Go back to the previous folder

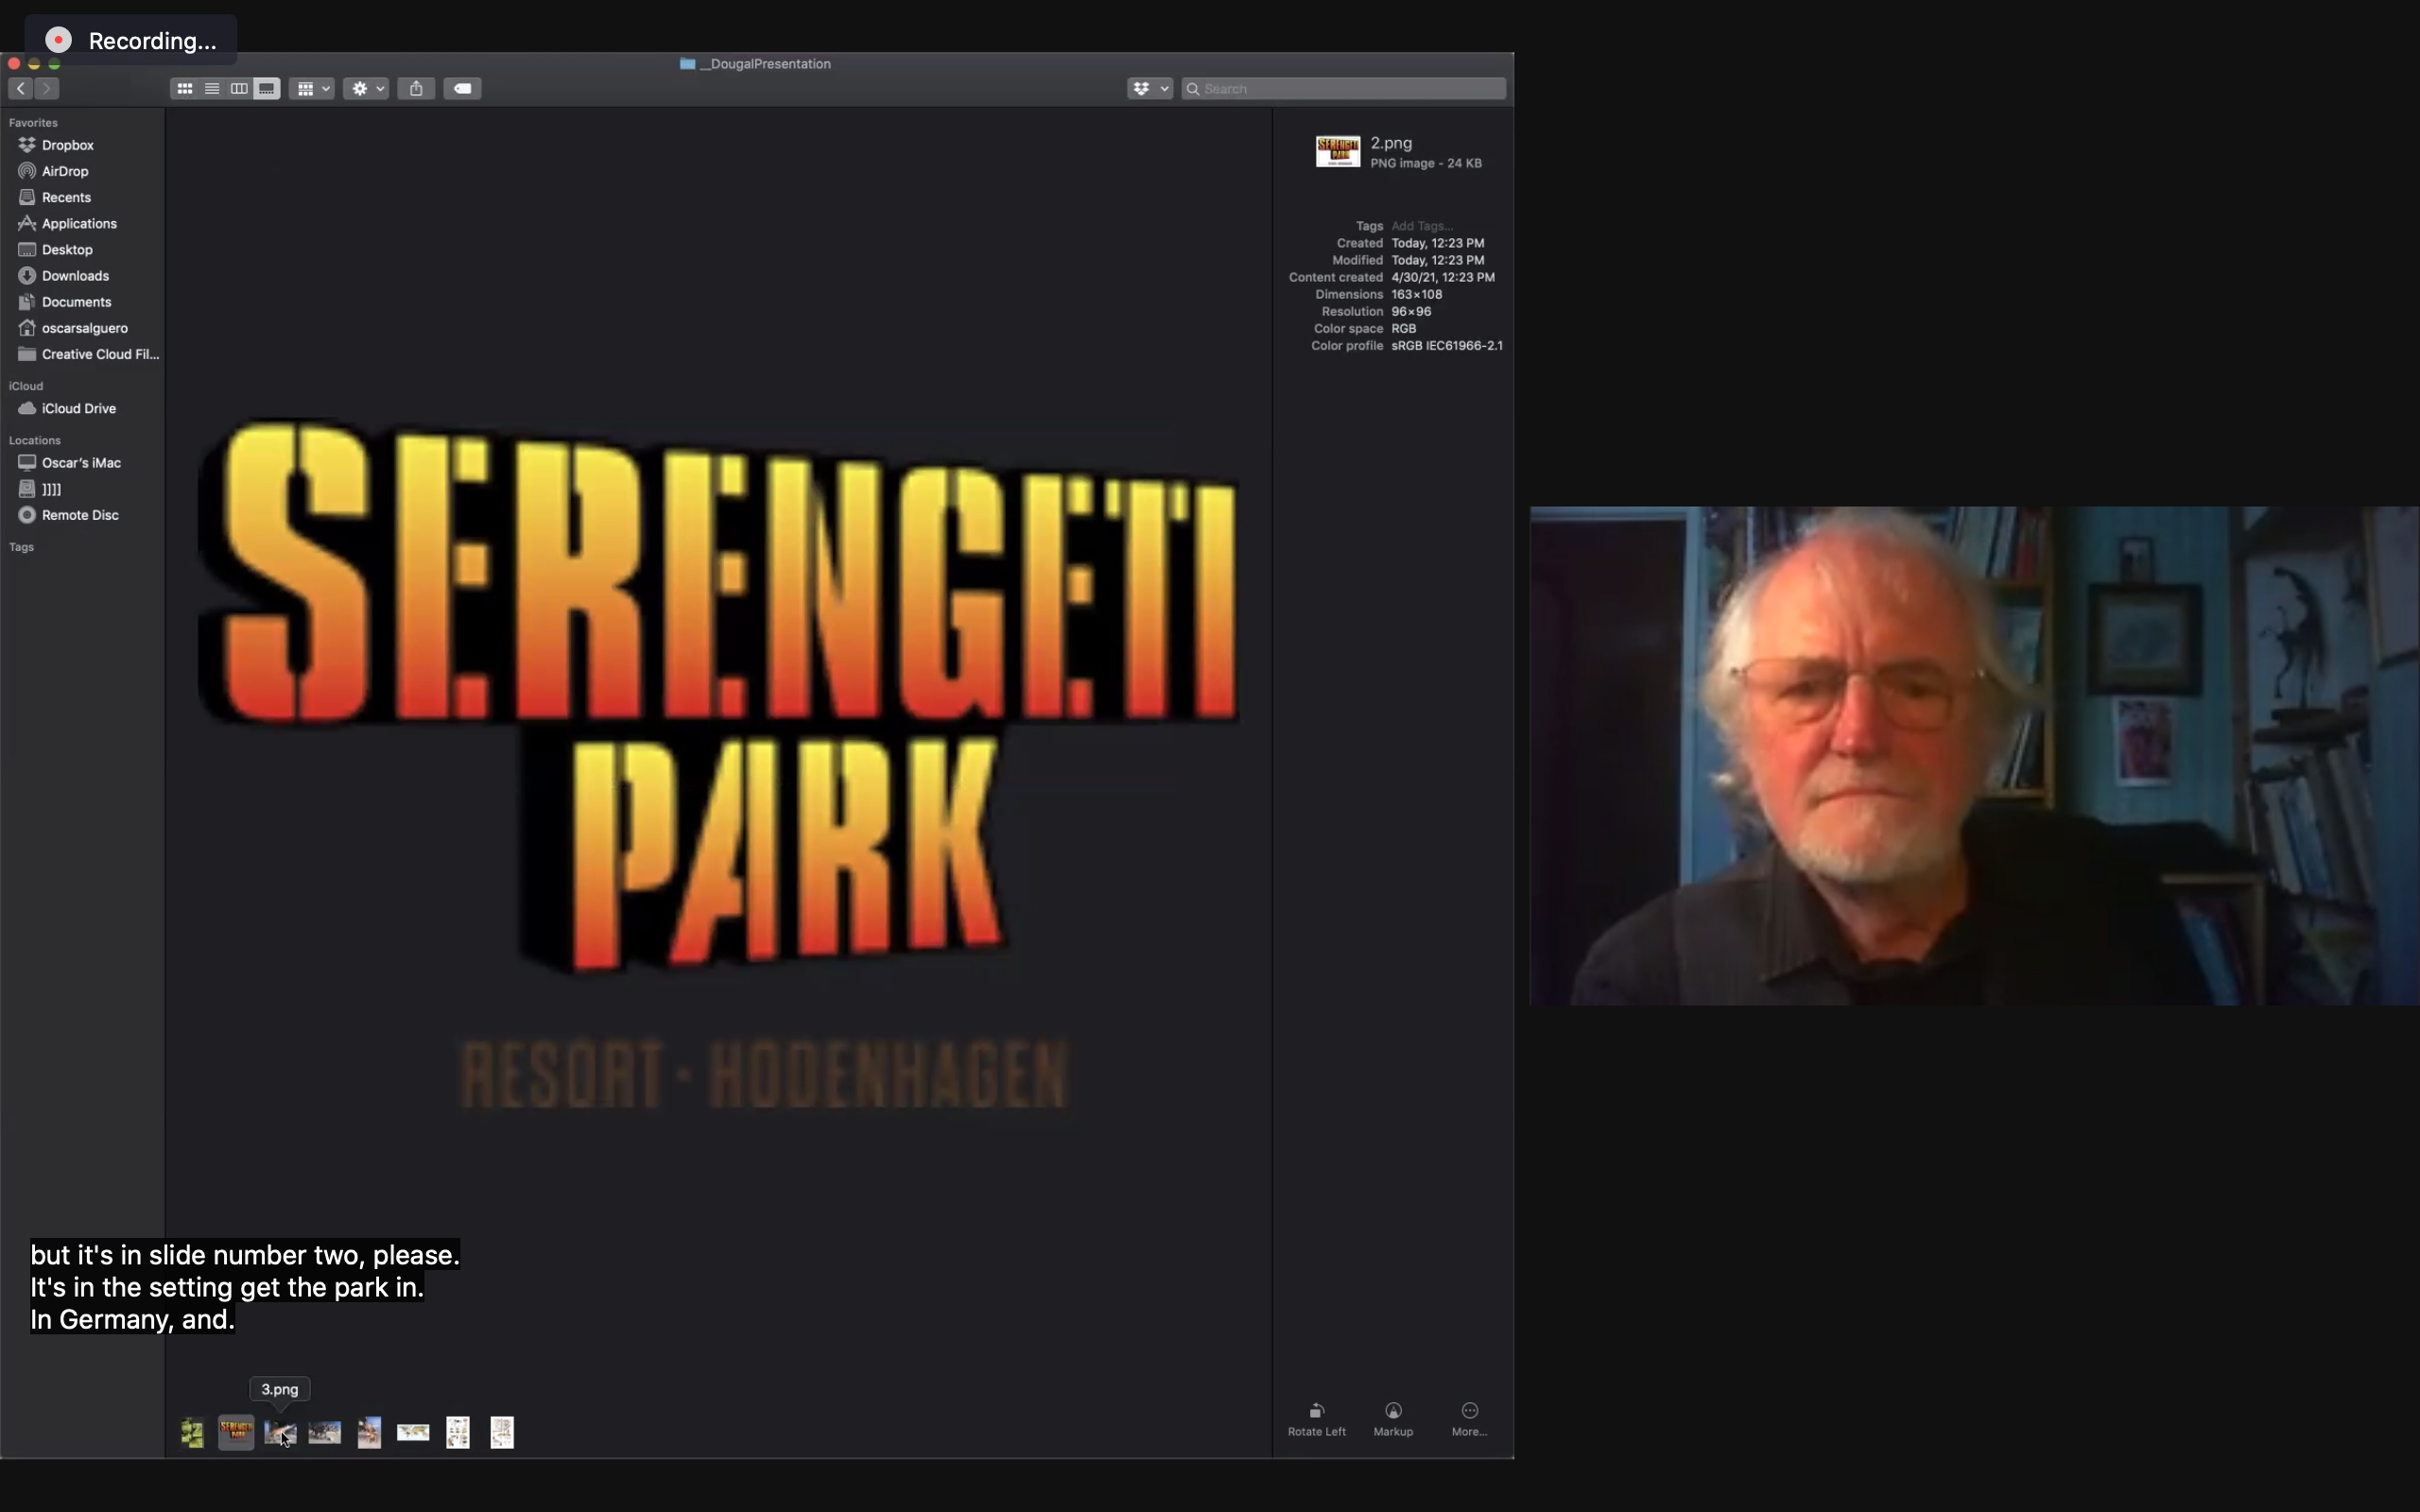pos(21,89)
